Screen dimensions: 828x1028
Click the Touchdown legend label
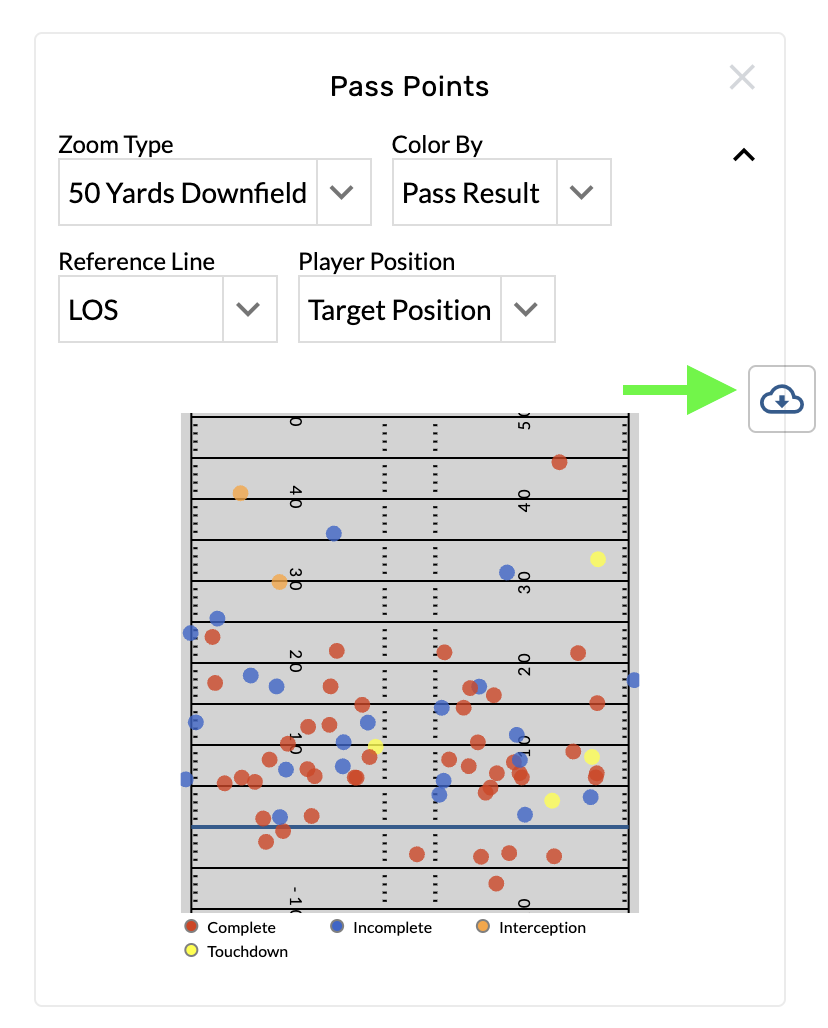247,952
